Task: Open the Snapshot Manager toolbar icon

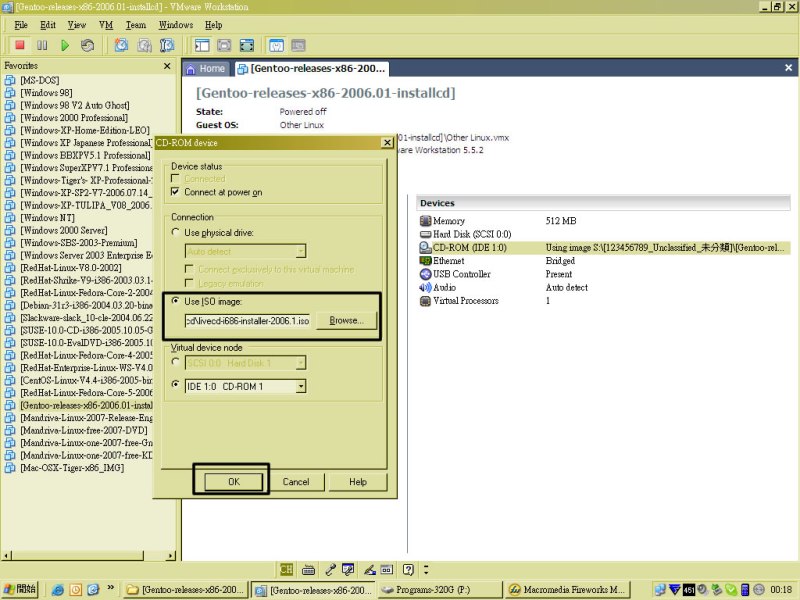Action: (167, 45)
